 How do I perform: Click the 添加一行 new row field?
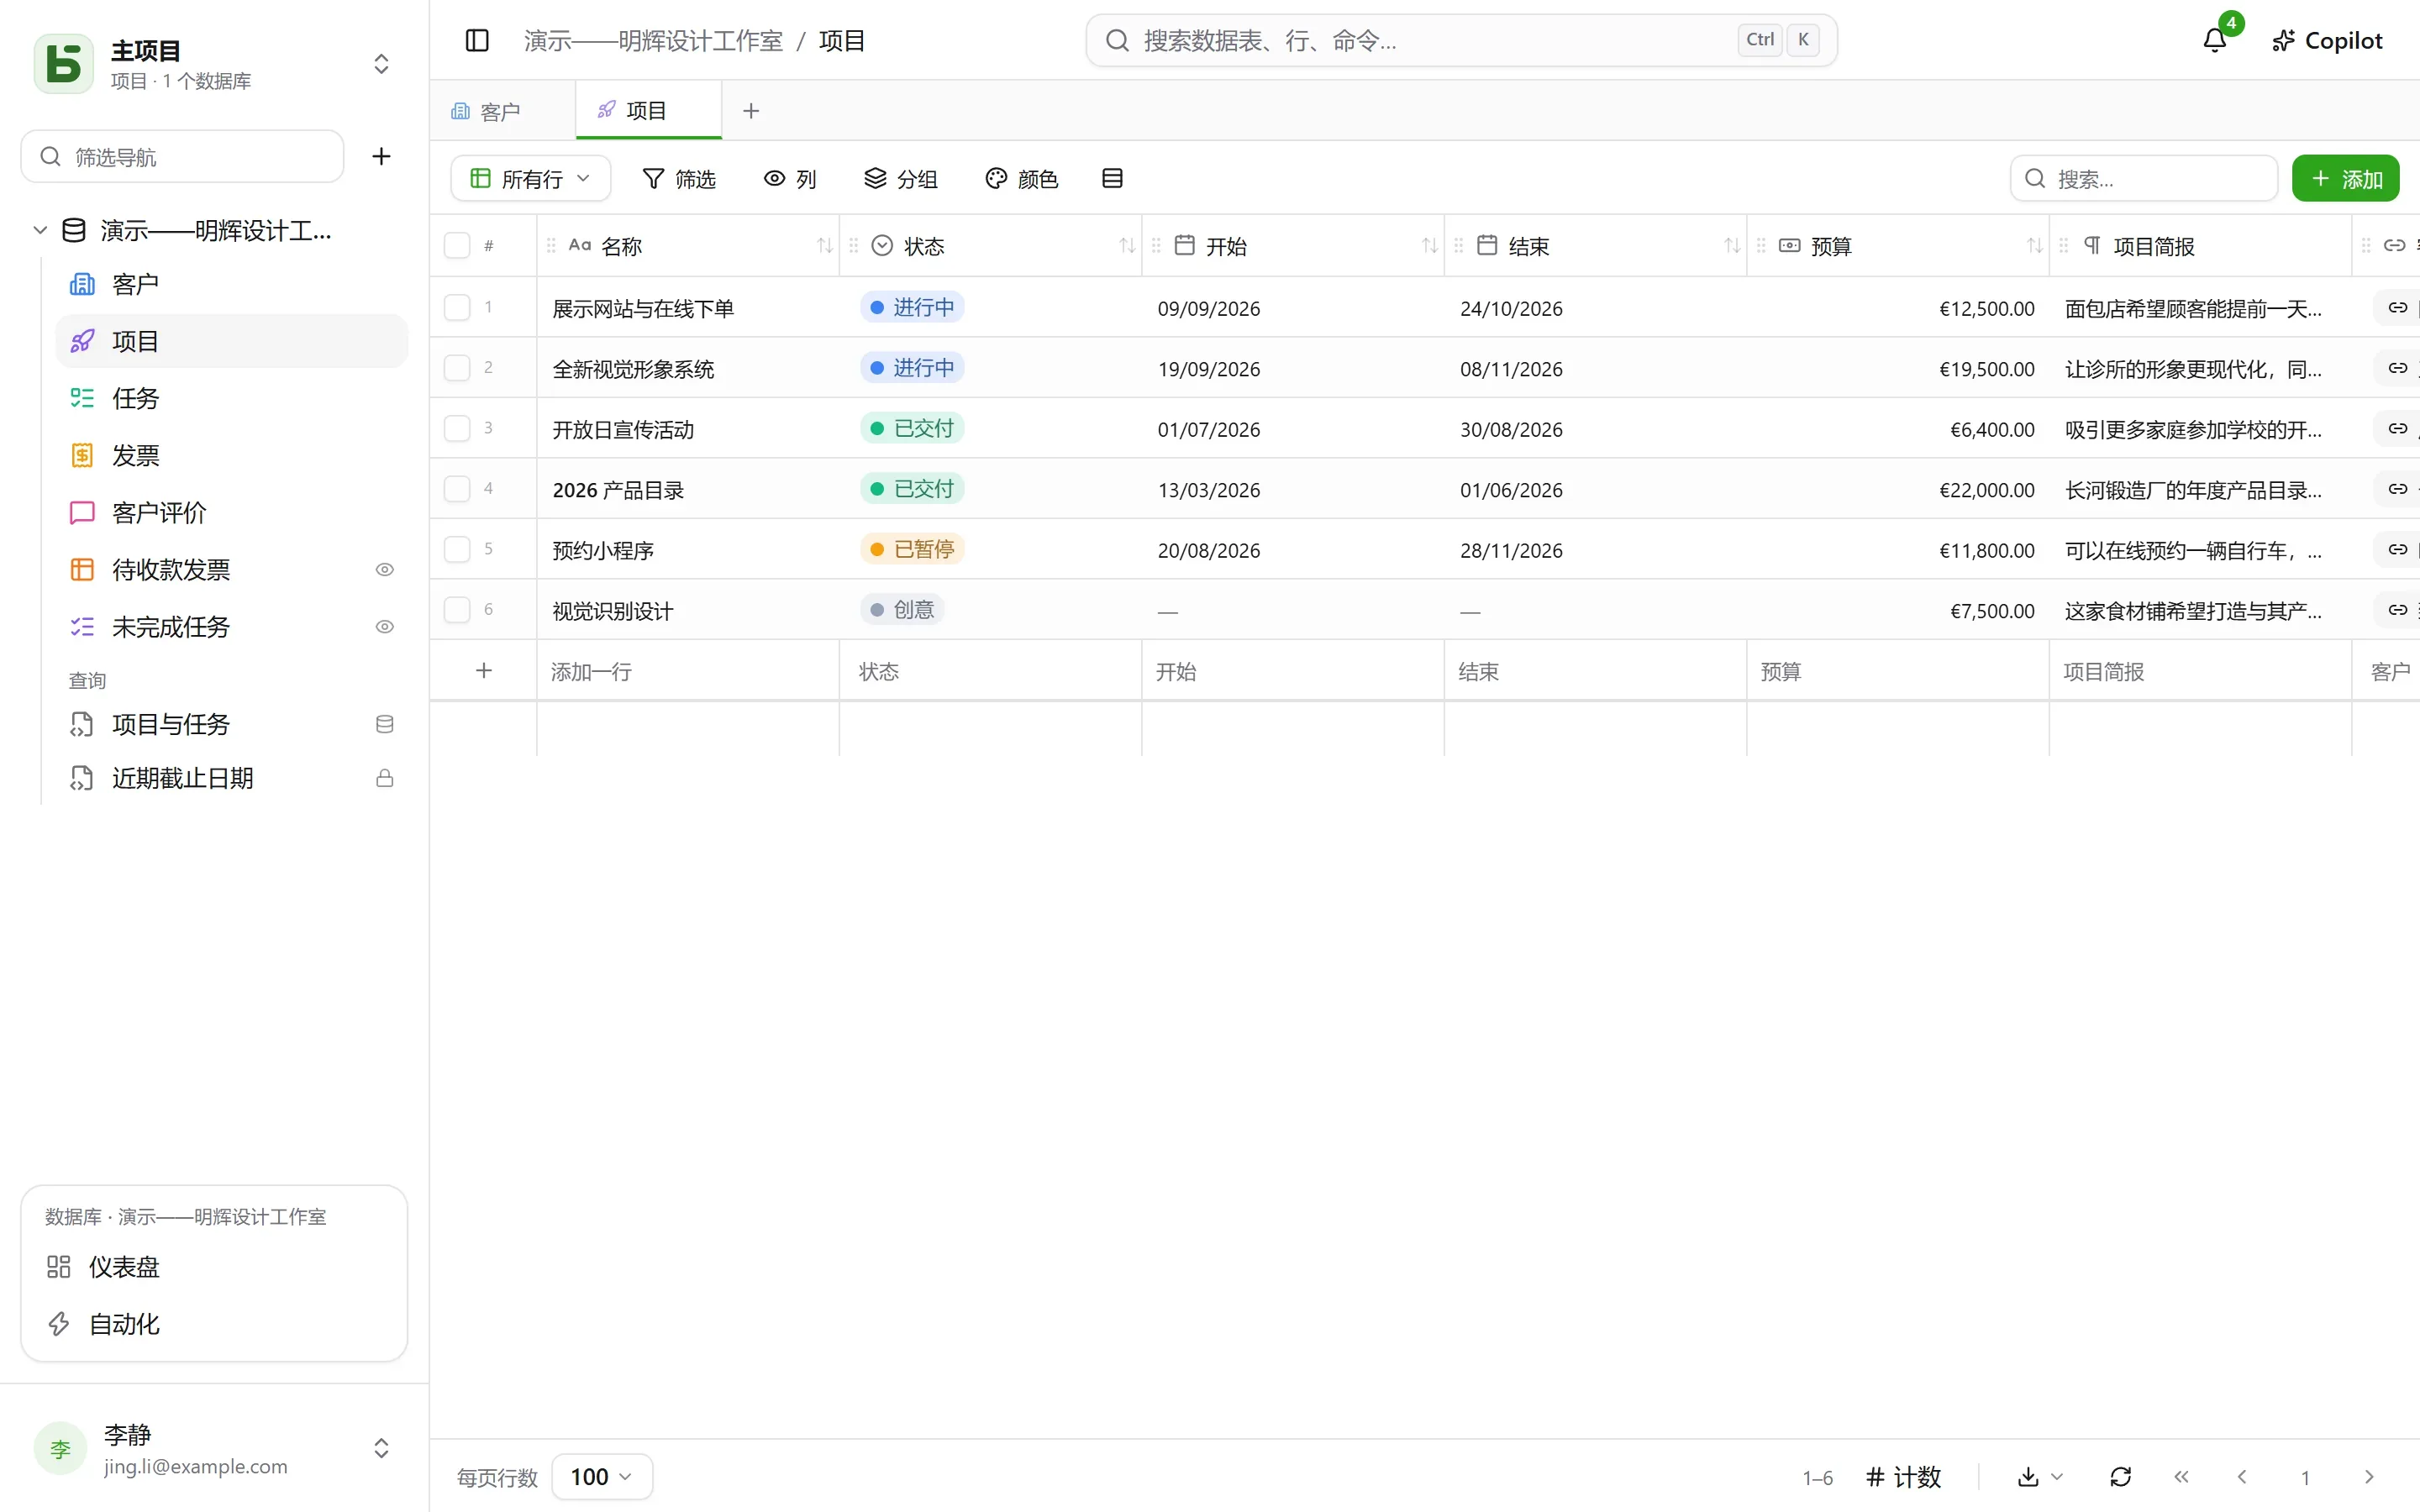(688, 671)
